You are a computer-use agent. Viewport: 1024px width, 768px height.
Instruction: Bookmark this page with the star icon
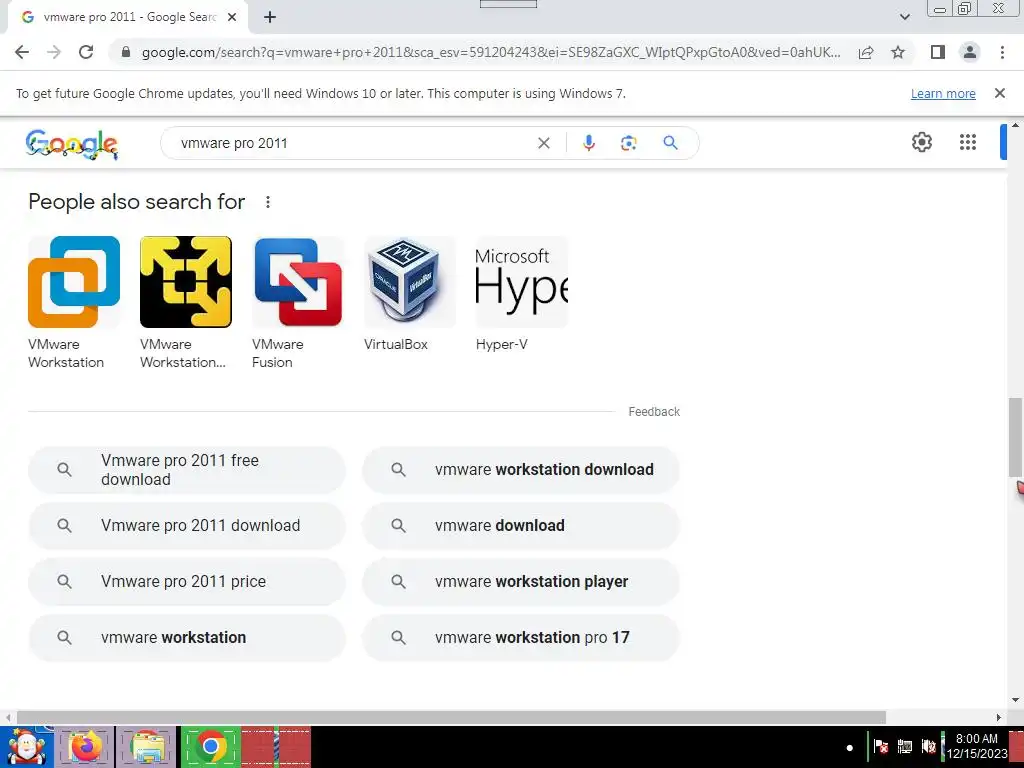(898, 52)
